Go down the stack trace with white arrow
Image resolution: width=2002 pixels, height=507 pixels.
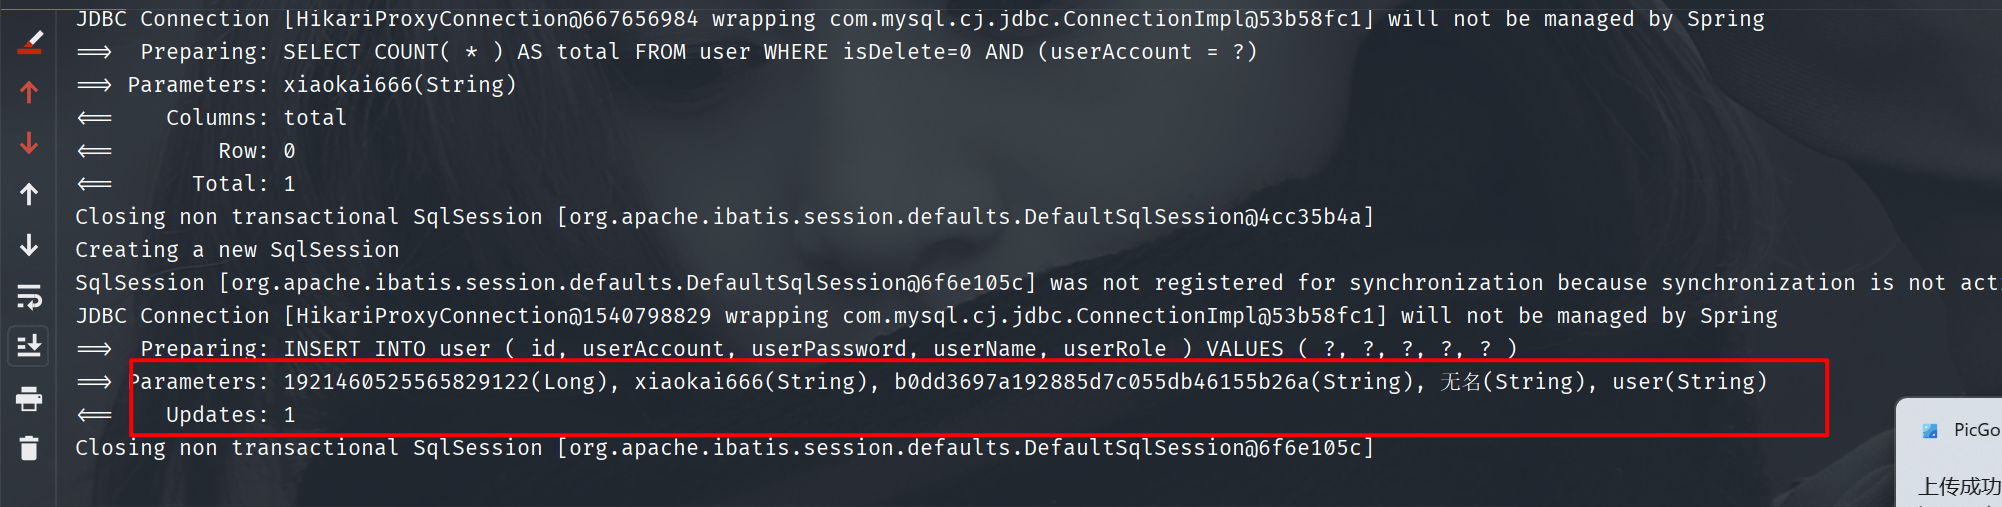29,245
